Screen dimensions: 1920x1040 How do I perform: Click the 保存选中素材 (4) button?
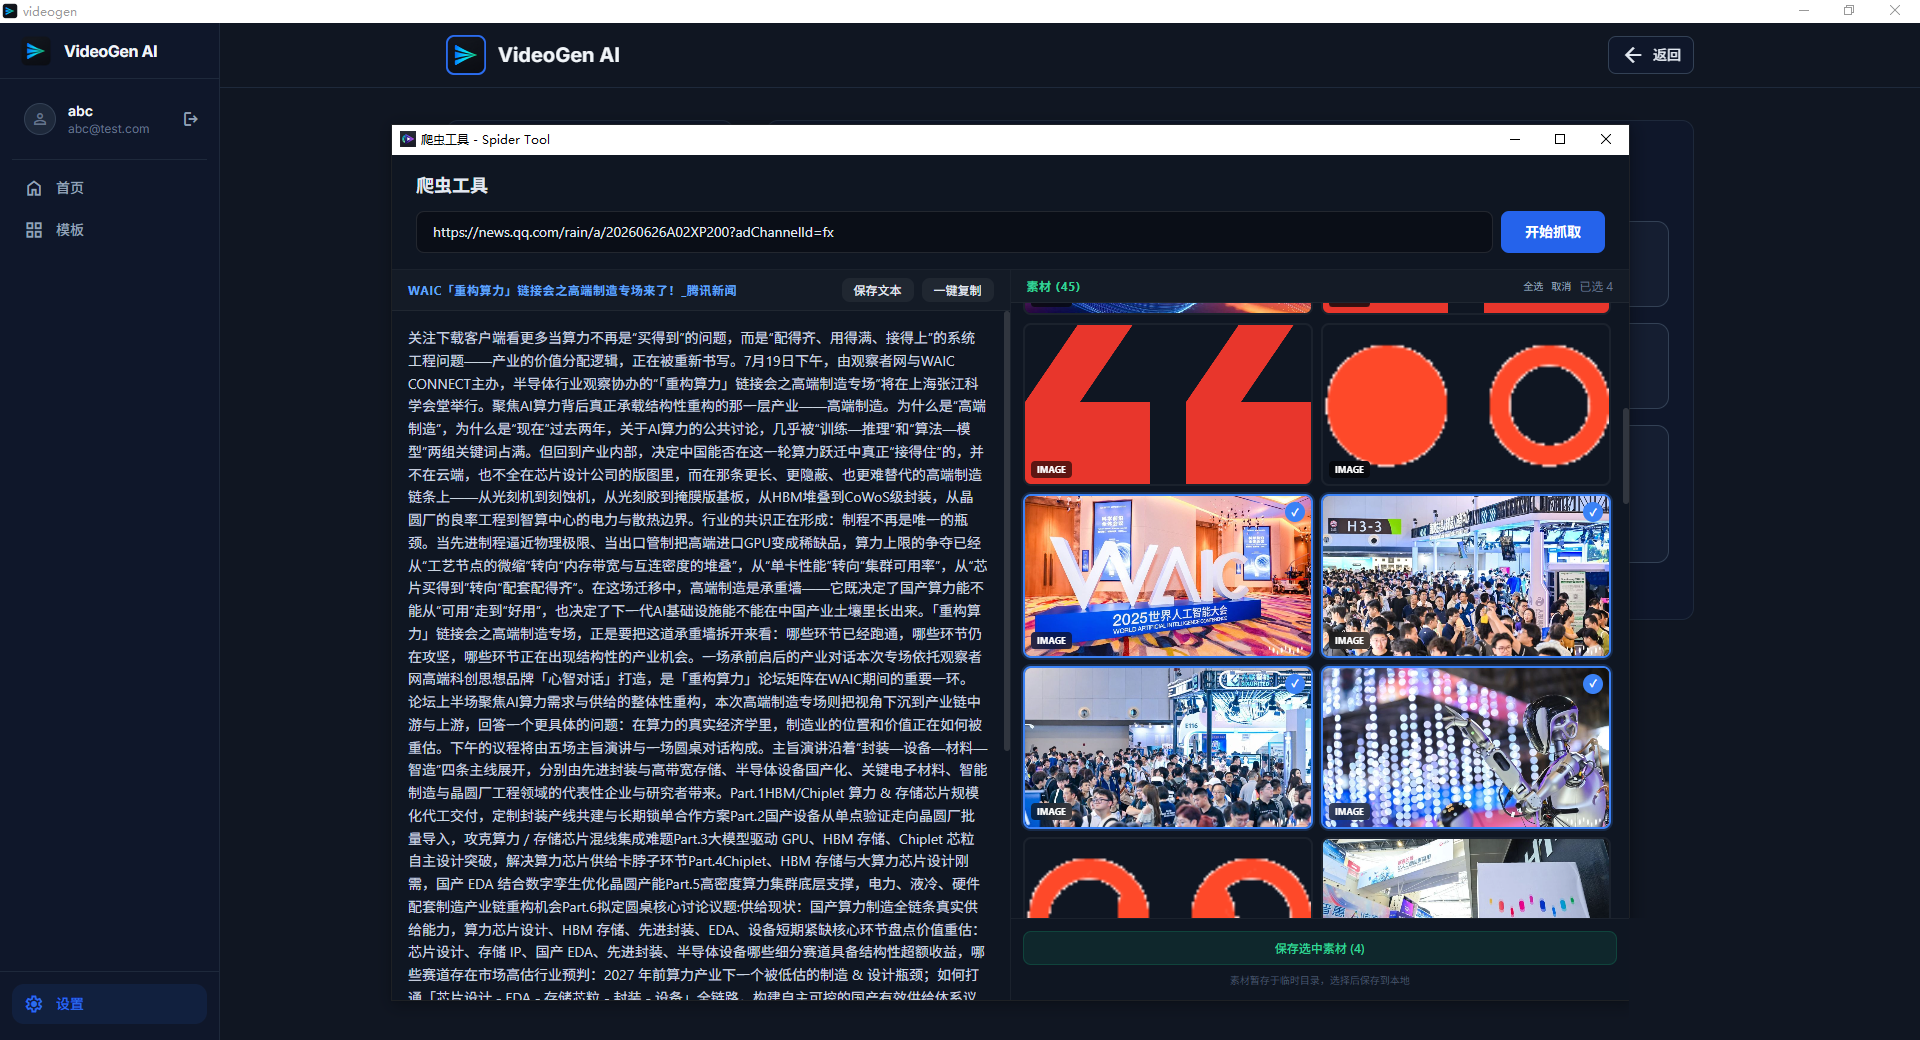coord(1320,949)
